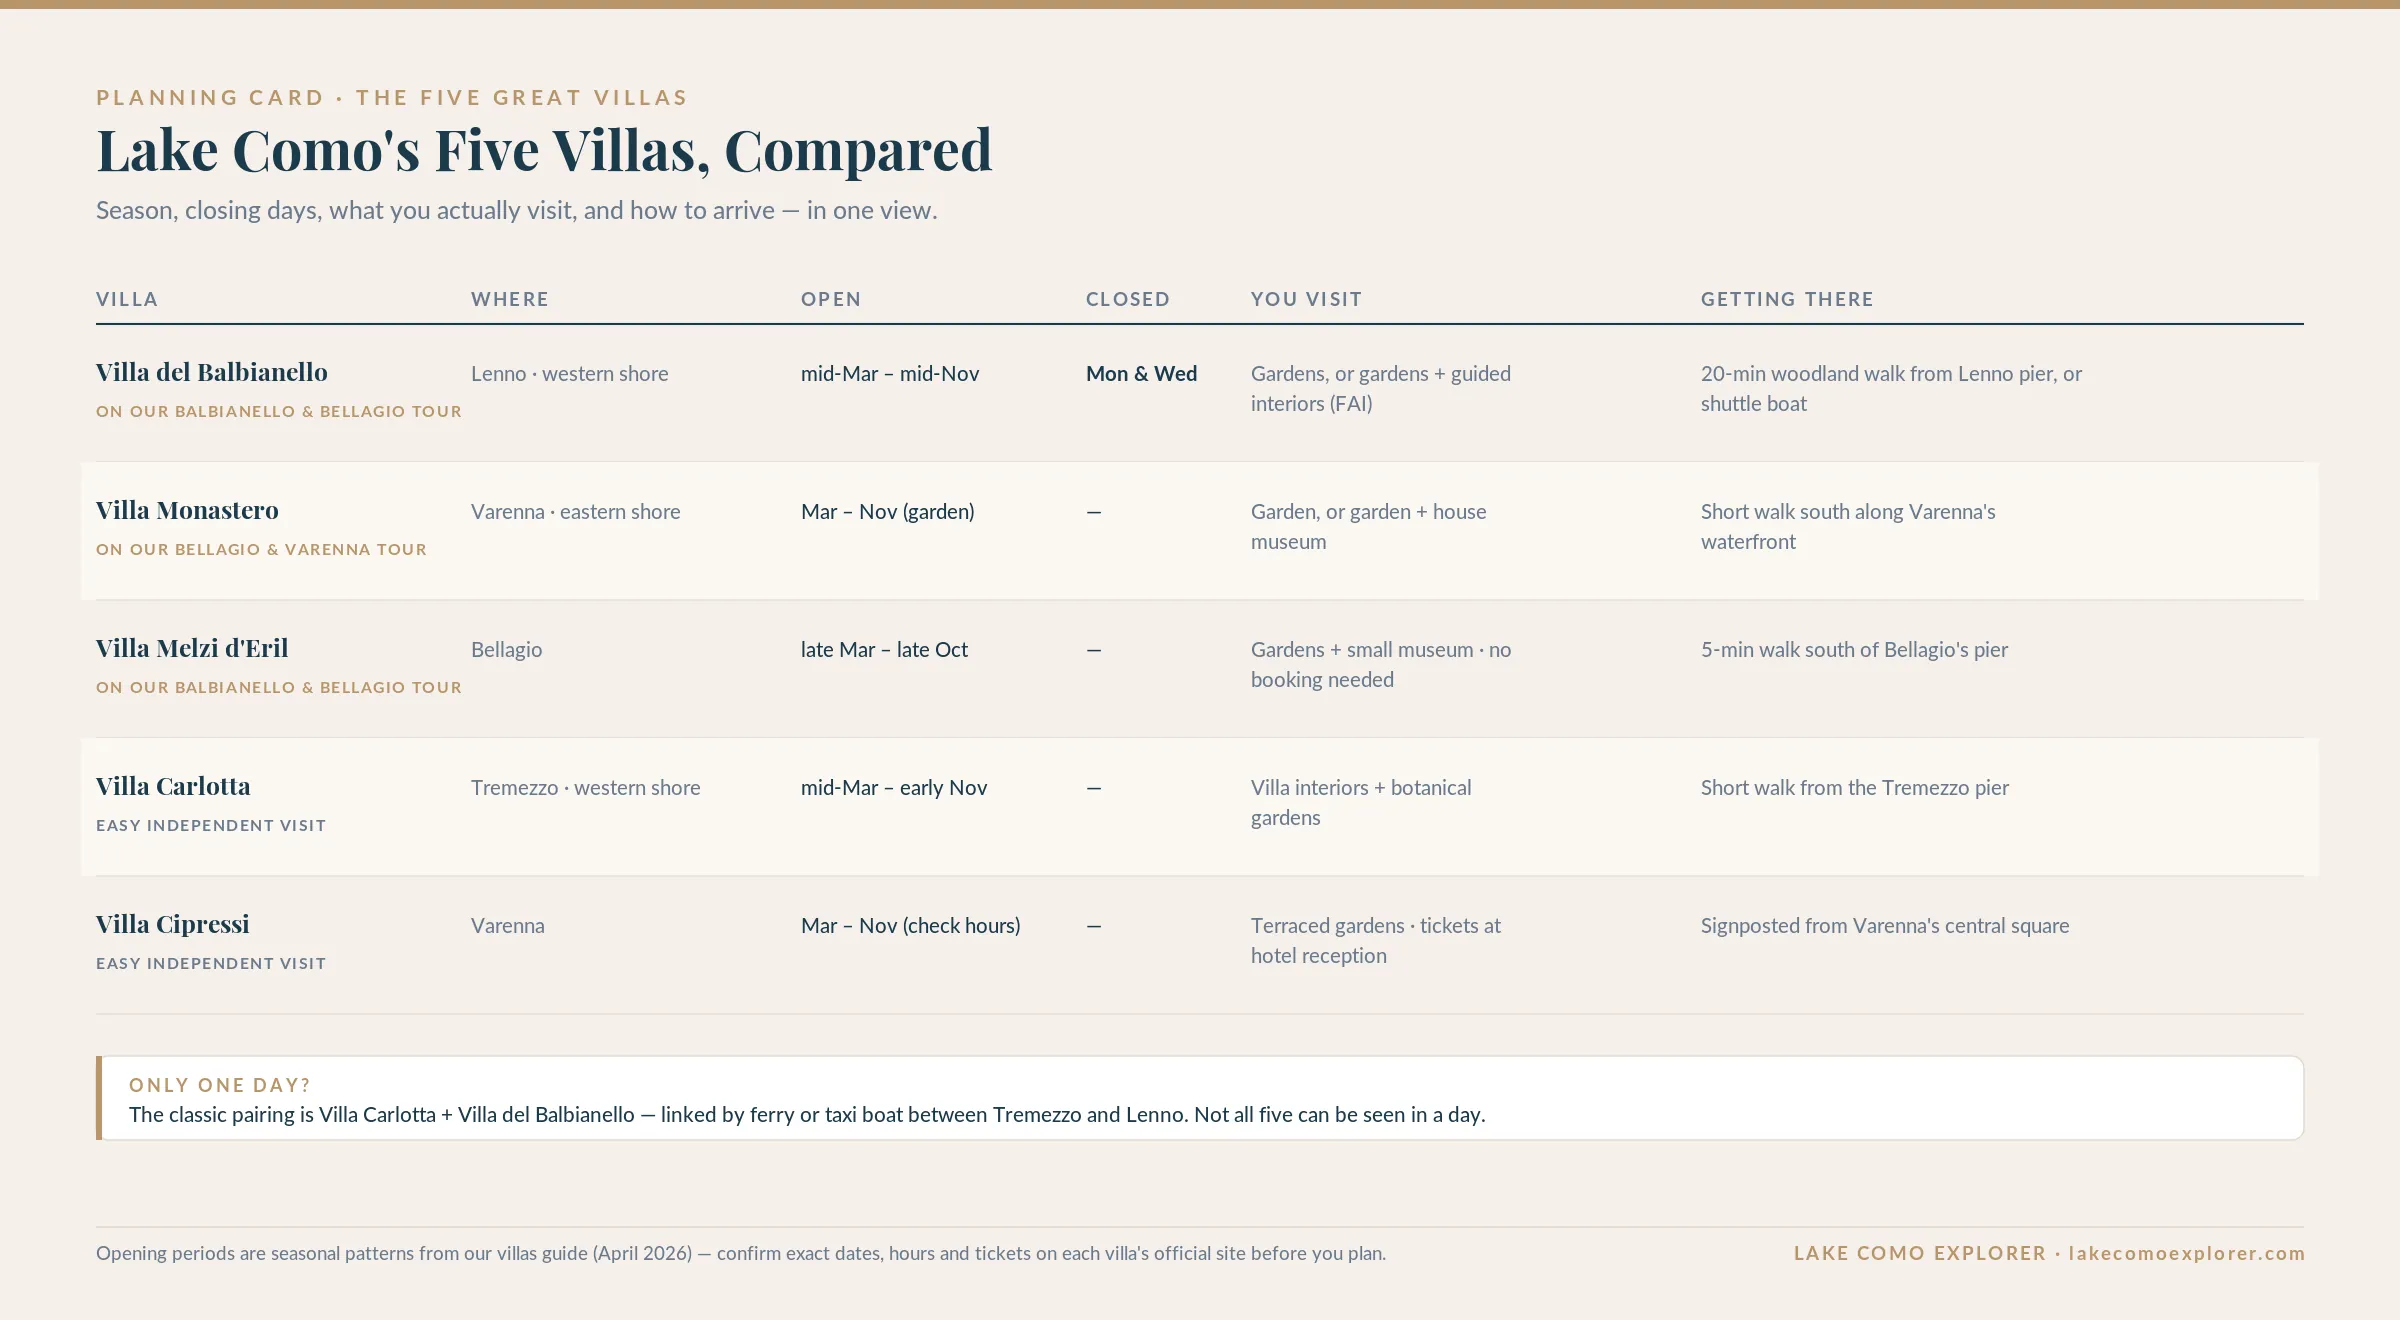Viewport: 2400px width, 1320px height.
Task: Click the Villa del Balbianello name
Action: 212,373
